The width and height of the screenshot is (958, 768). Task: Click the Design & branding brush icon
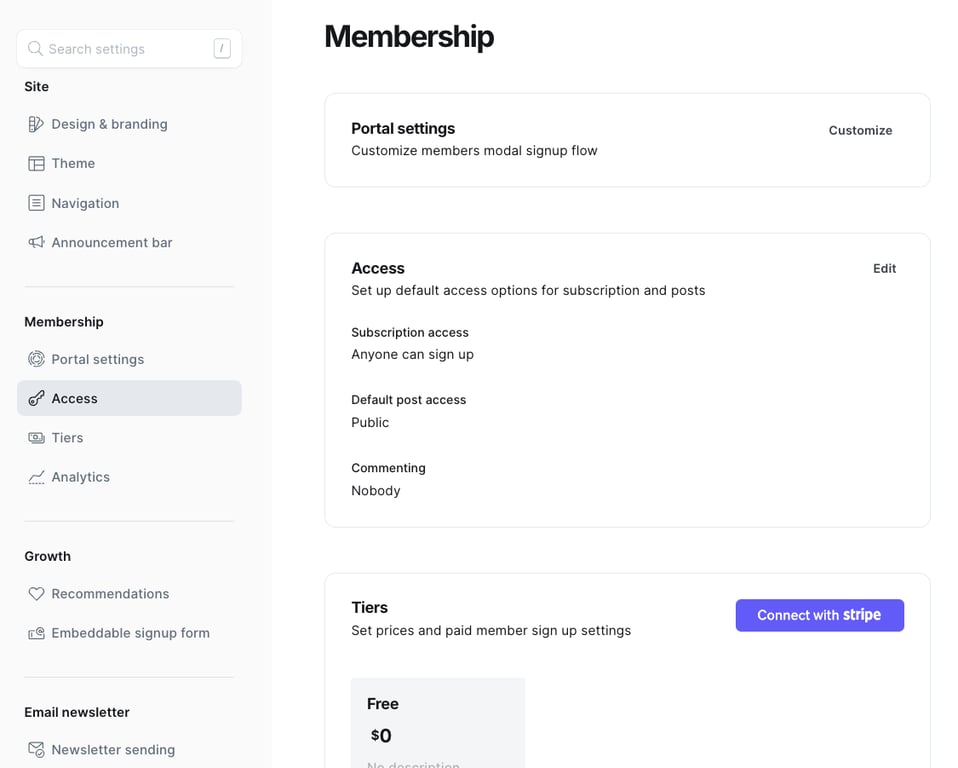click(36, 124)
